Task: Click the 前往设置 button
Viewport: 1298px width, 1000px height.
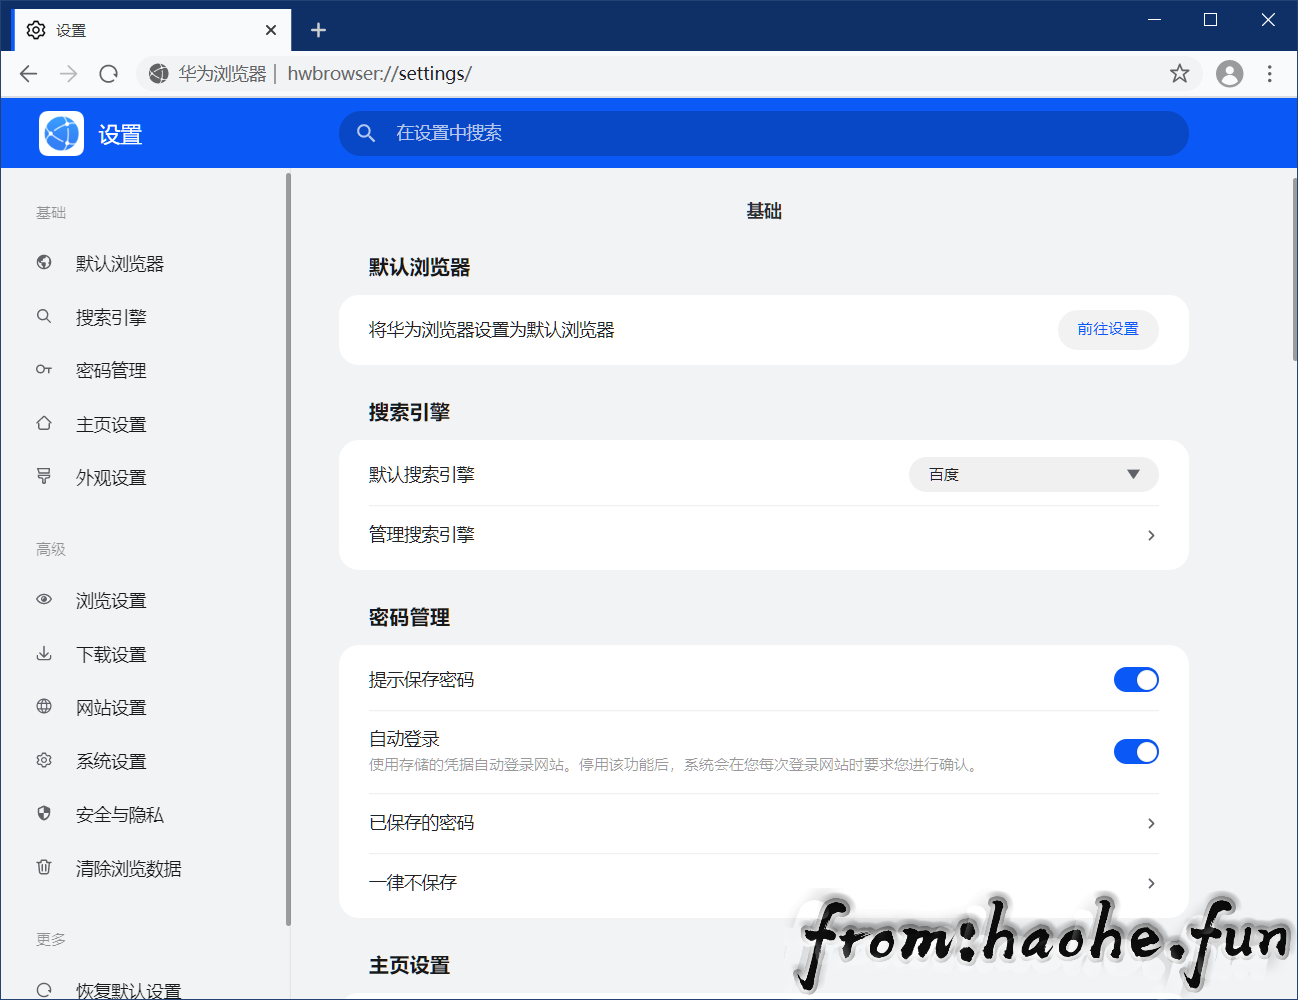Action: (x=1108, y=329)
